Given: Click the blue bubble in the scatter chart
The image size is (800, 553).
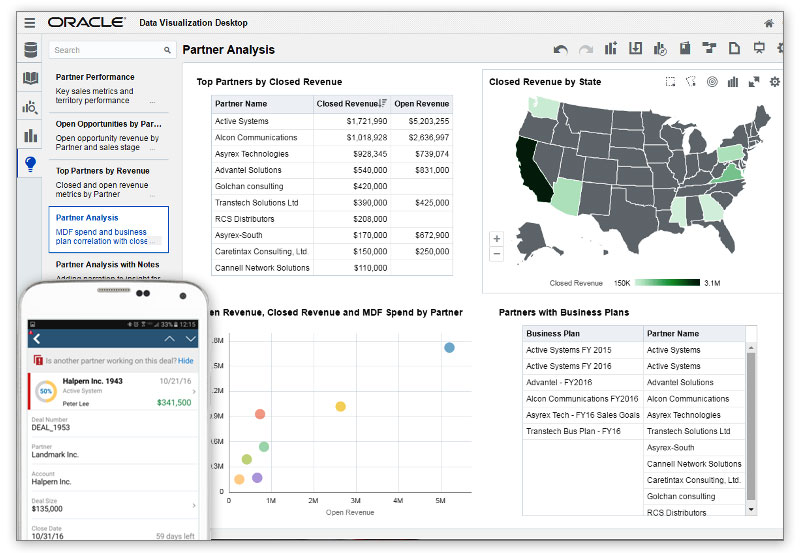Looking at the screenshot, I should point(449,347).
